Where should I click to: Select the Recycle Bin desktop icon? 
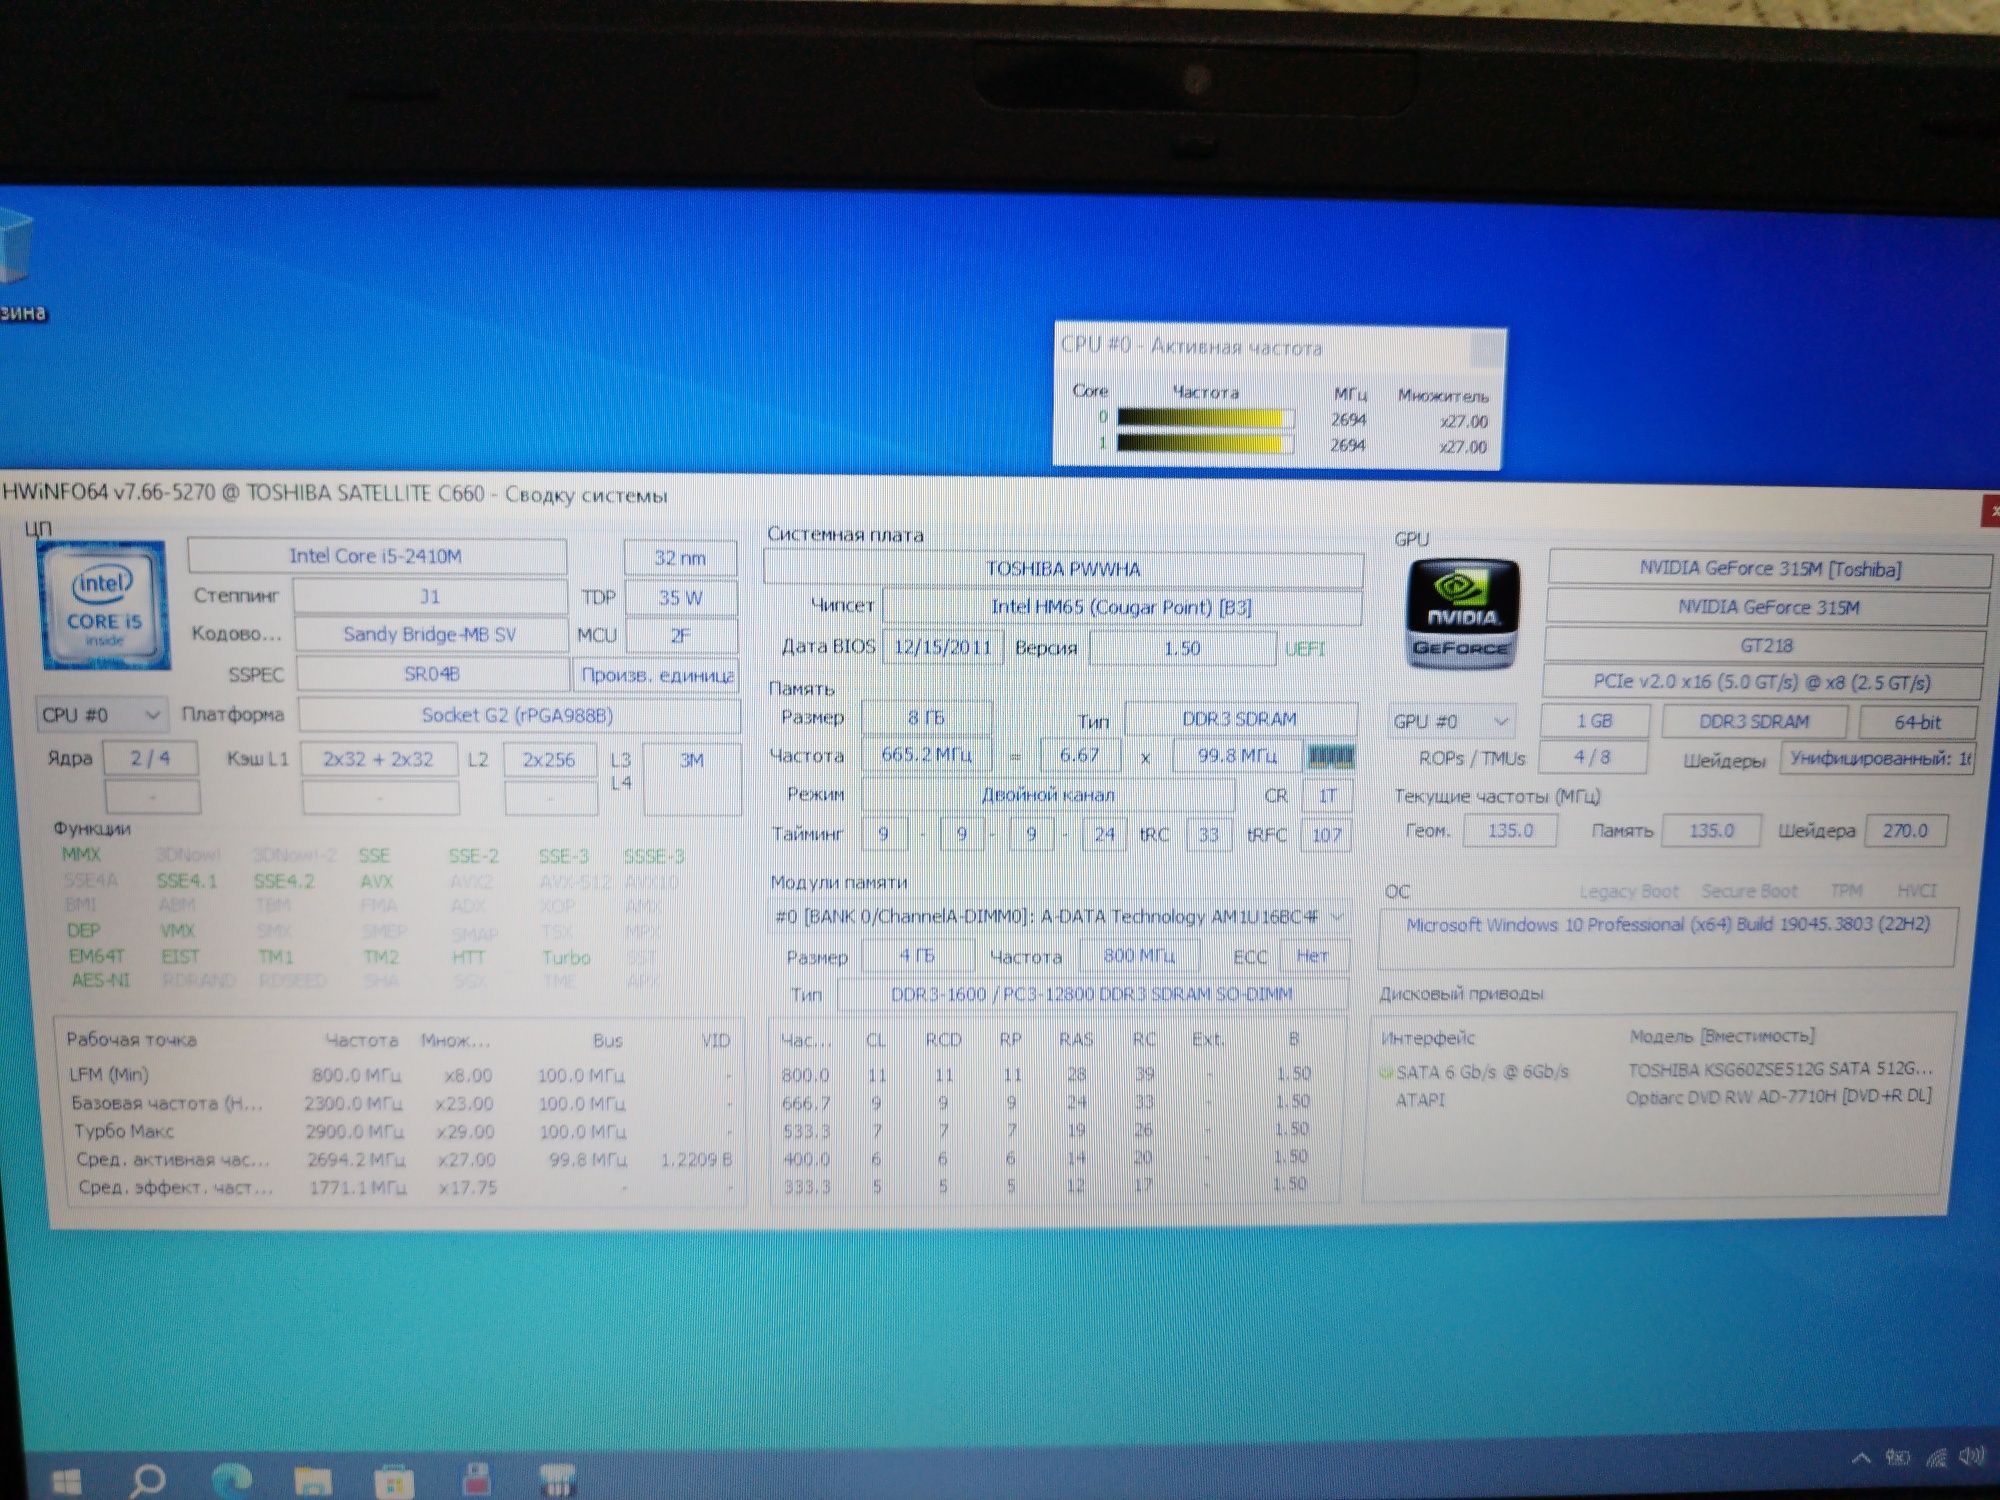pyautogui.click(x=18, y=265)
